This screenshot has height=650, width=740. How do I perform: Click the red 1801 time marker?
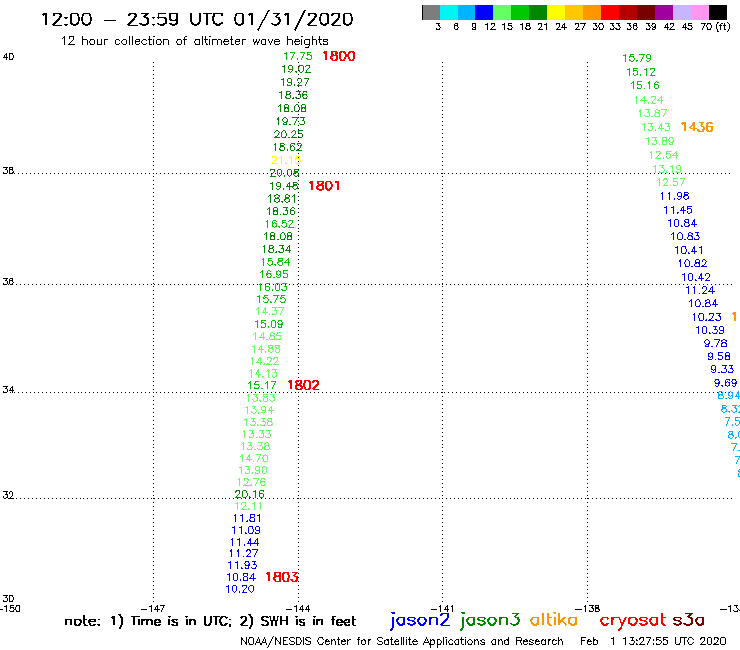click(324, 186)
